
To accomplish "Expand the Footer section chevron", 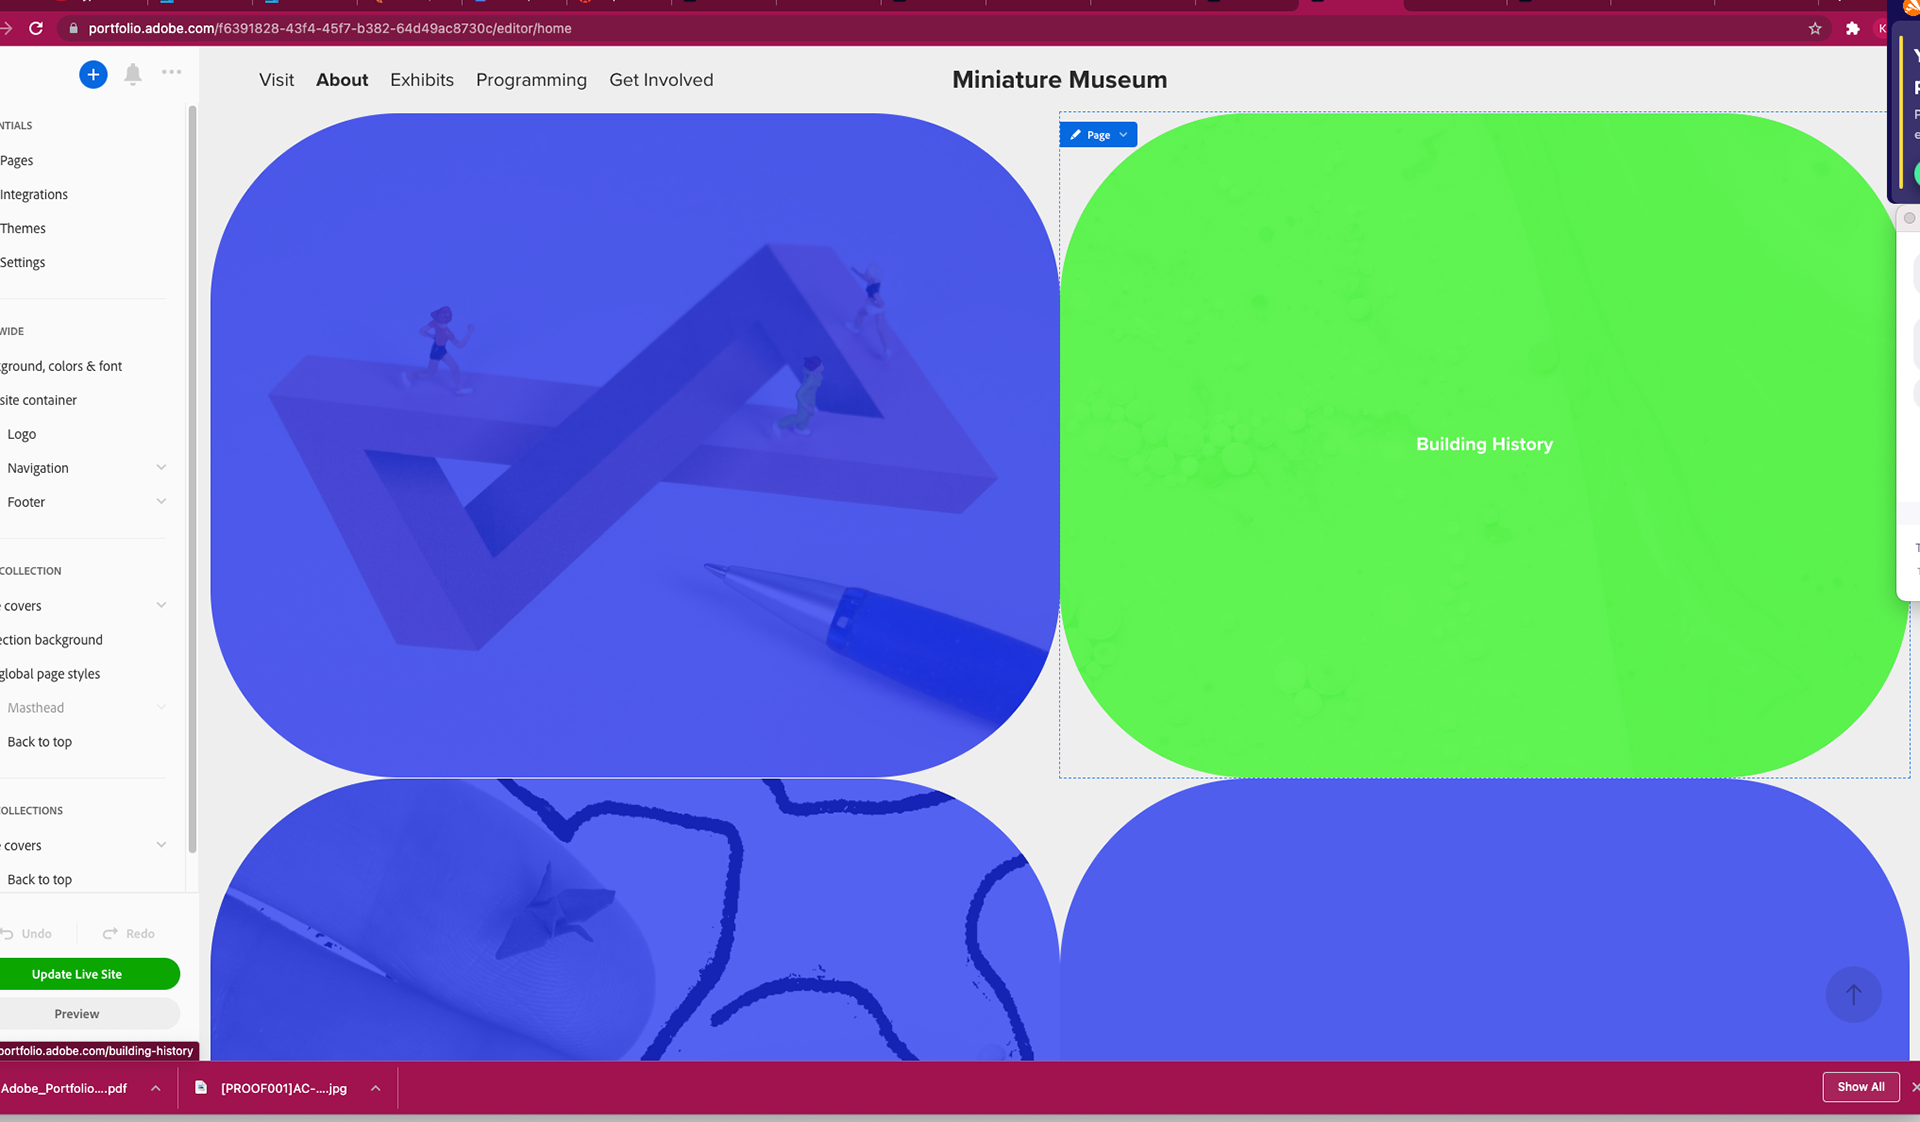I will pyautogui.click(x=161, y=501).
